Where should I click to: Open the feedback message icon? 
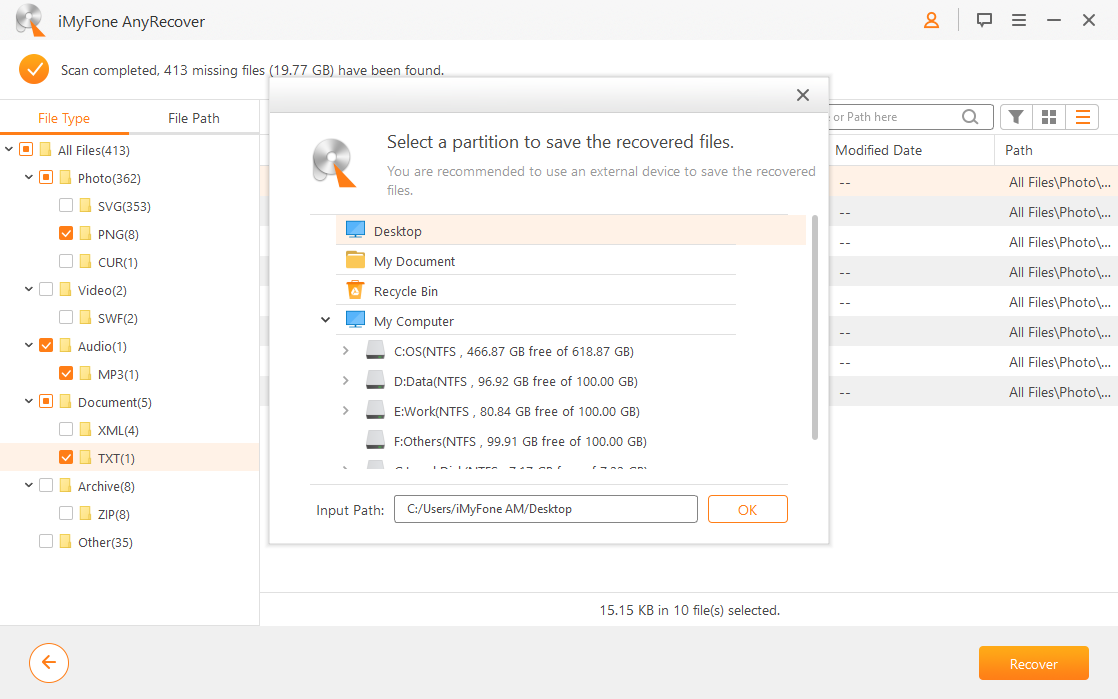tap(984, 19)
